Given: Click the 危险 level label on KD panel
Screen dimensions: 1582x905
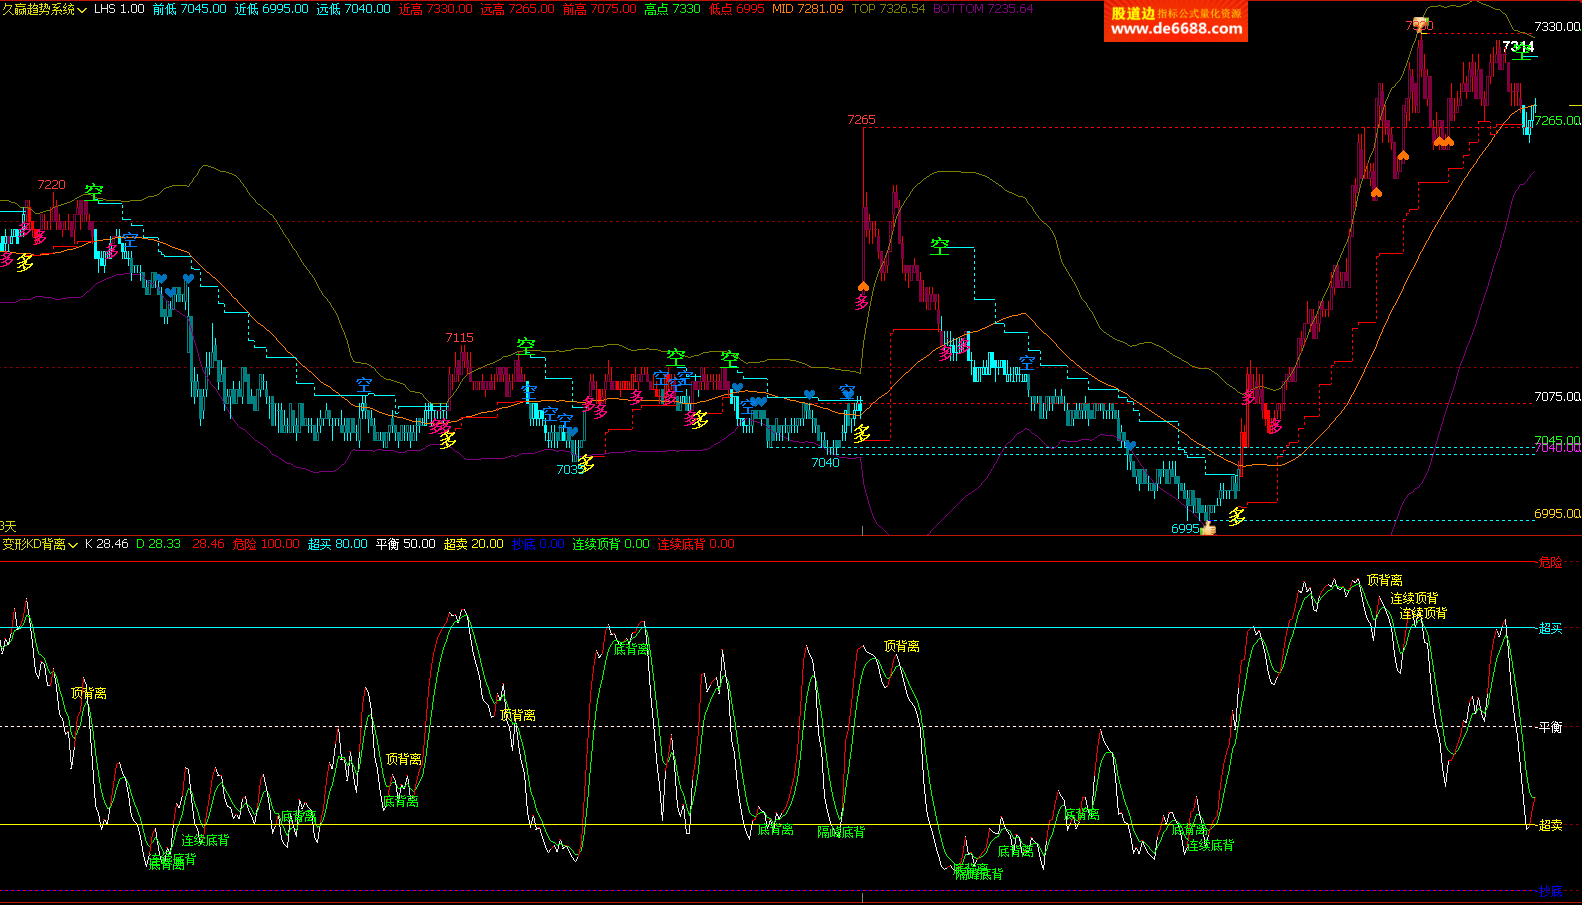Looking at the screenshot, I should (1550, 562).
